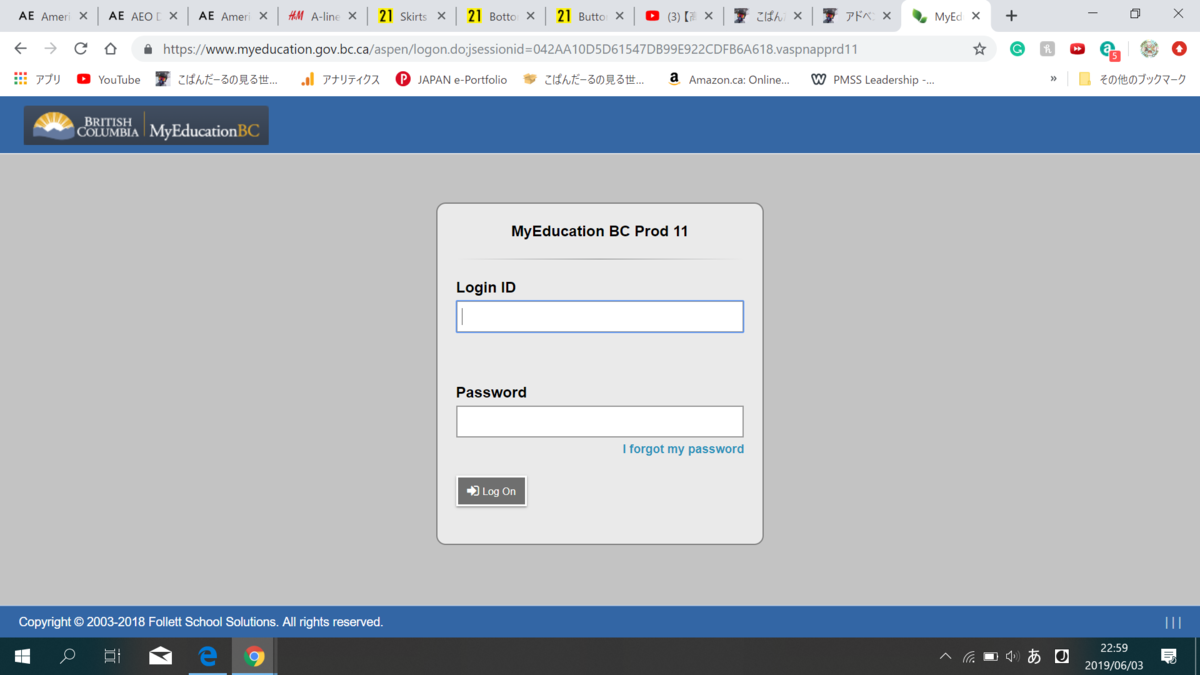Close the MyEd tab
This screenshot has width=1200, height=675.
click(x=976, y=16)
